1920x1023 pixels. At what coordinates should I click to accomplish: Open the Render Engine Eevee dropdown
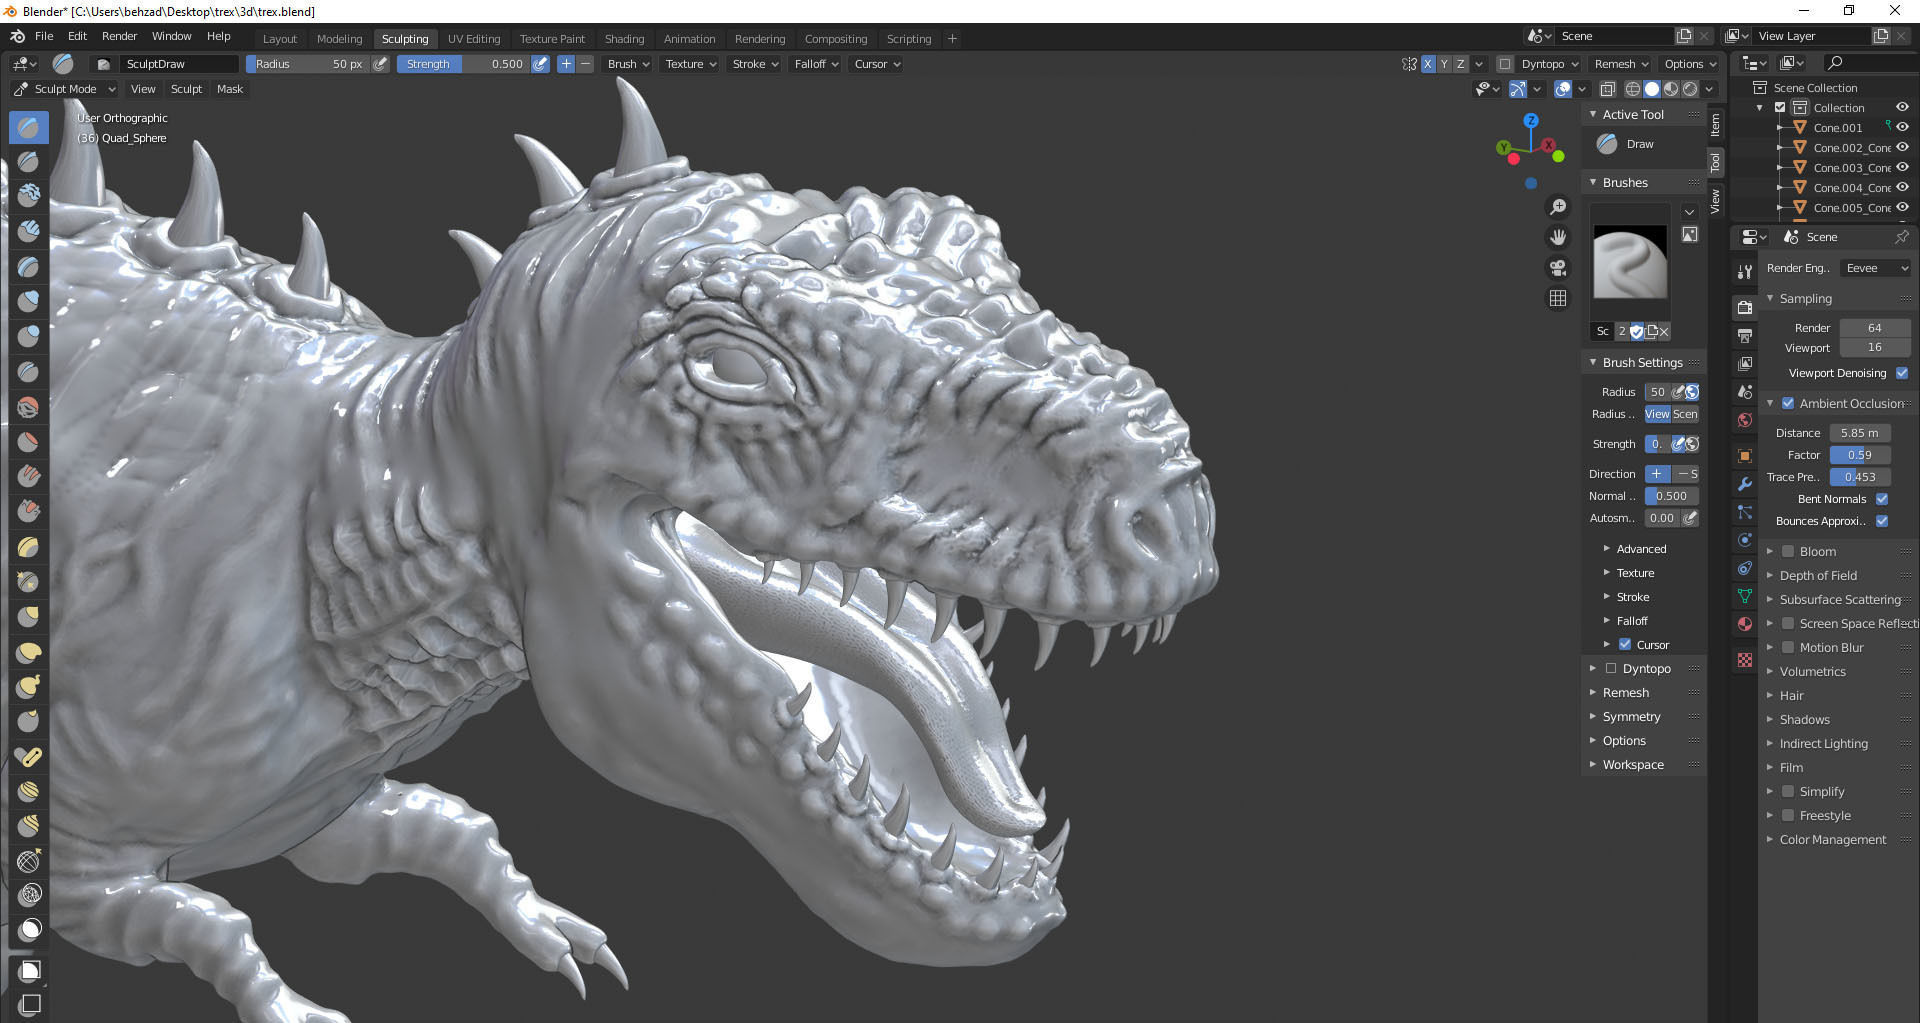coord(1876,268)
